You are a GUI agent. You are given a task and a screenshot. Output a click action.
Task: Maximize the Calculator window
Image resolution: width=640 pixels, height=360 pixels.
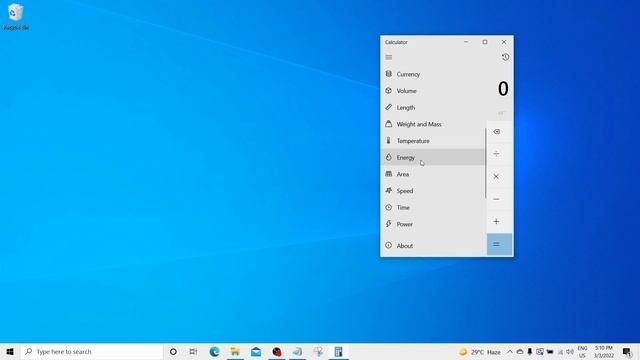tap(485, 42)
